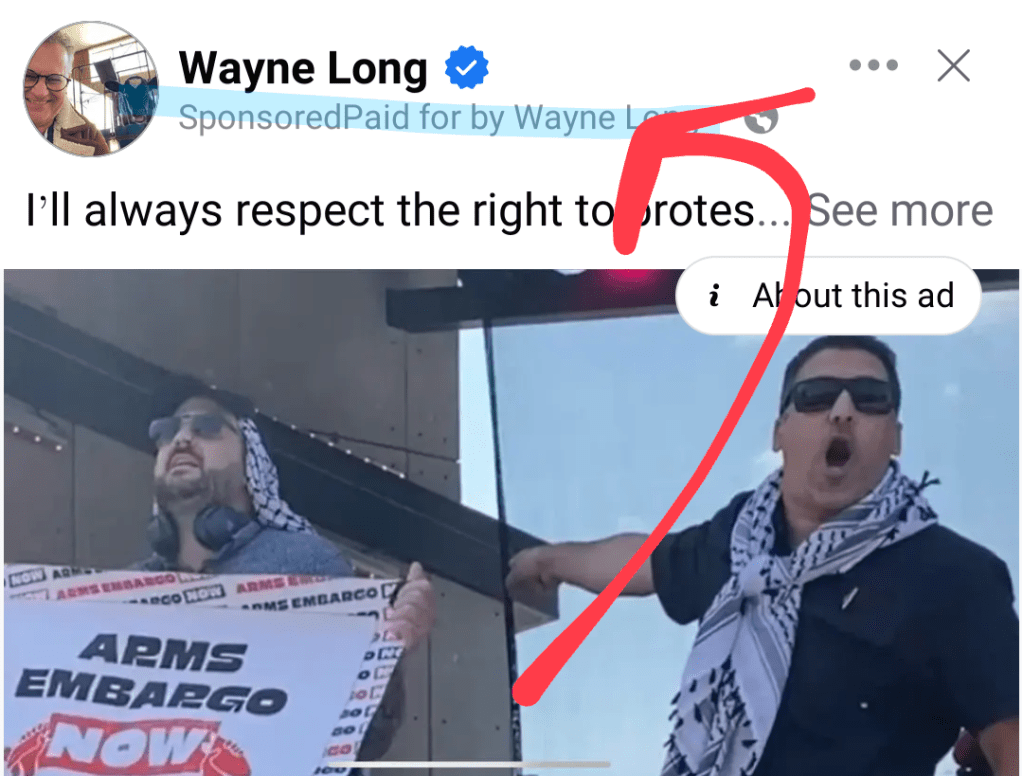Open the About this ad button

coord(829,296)
